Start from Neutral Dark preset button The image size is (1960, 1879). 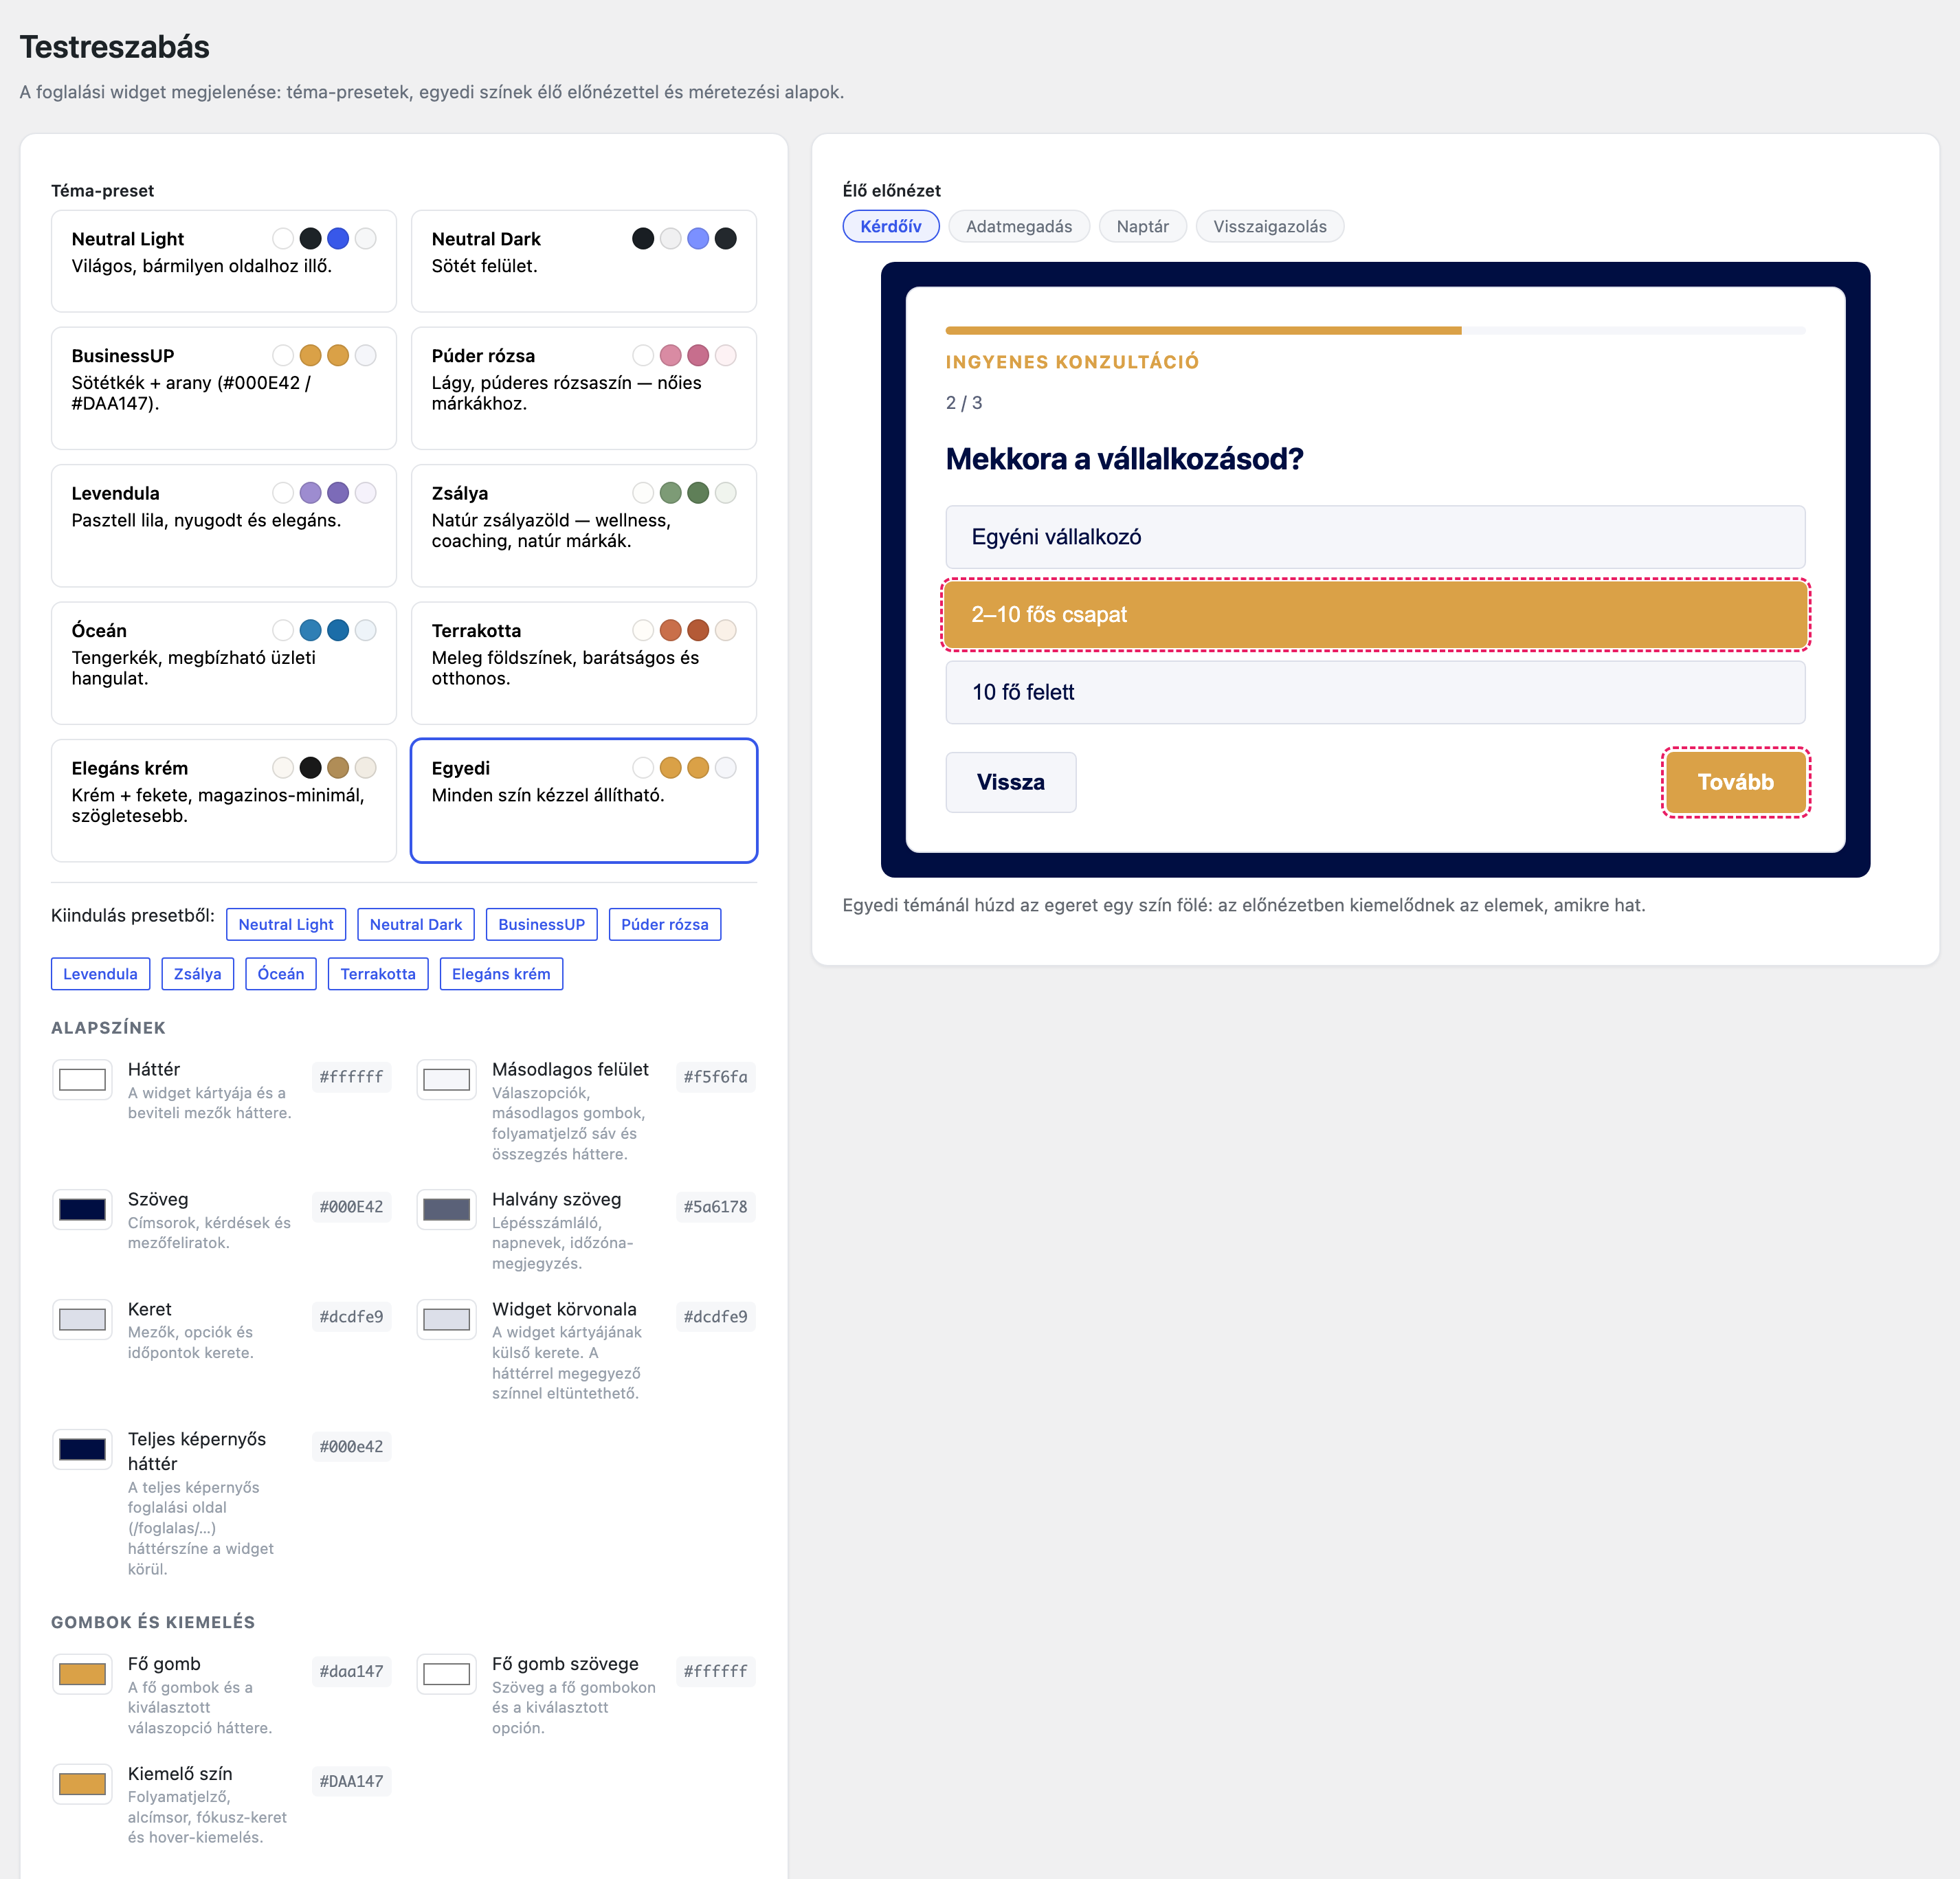[416, 924]
